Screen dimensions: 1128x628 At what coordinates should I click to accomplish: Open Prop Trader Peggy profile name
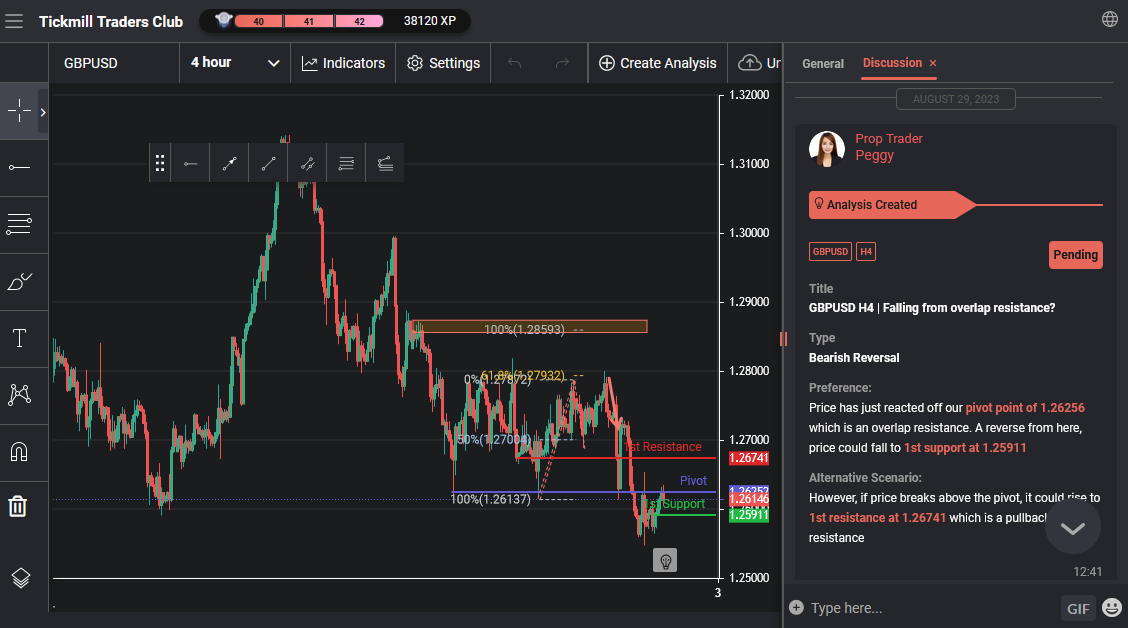coord(888,147)
